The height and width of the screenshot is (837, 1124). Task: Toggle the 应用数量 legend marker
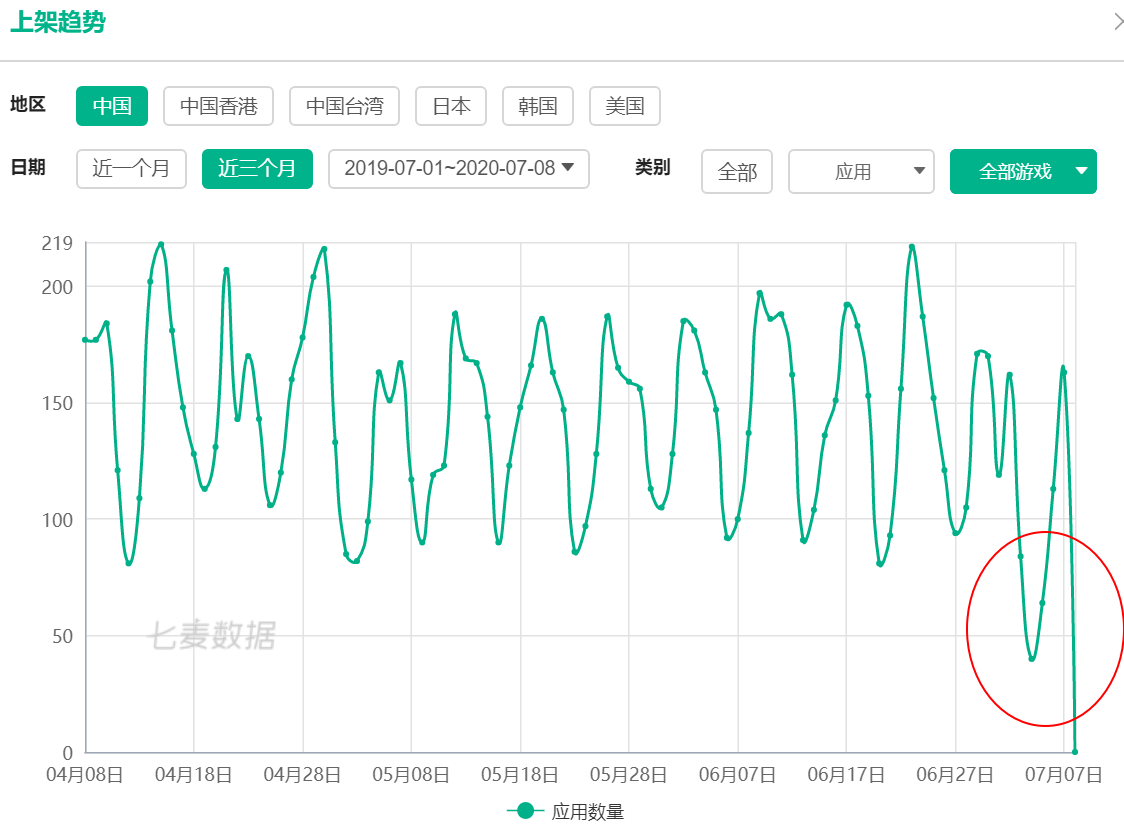click(x=525, y=811)
